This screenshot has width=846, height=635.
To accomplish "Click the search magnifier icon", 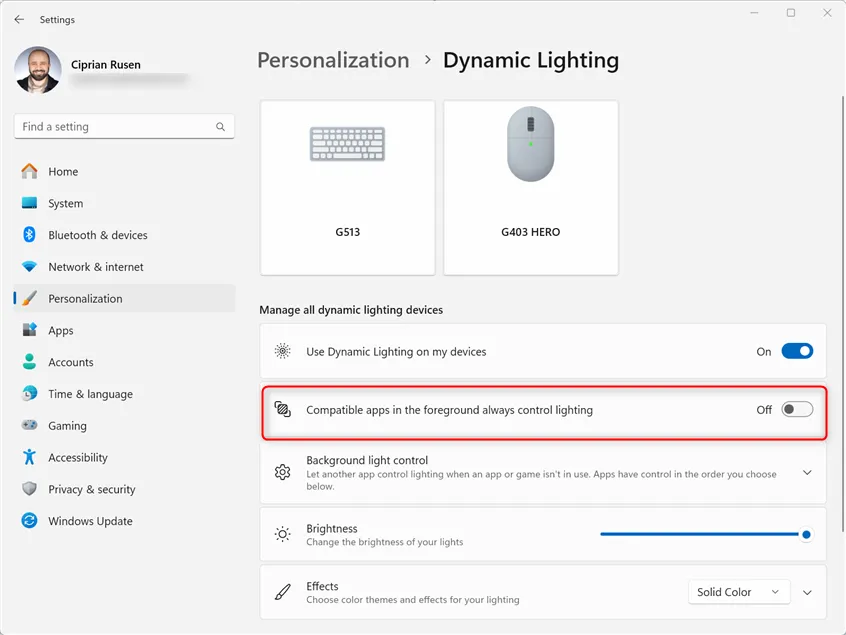I will [x=220, y=127].
